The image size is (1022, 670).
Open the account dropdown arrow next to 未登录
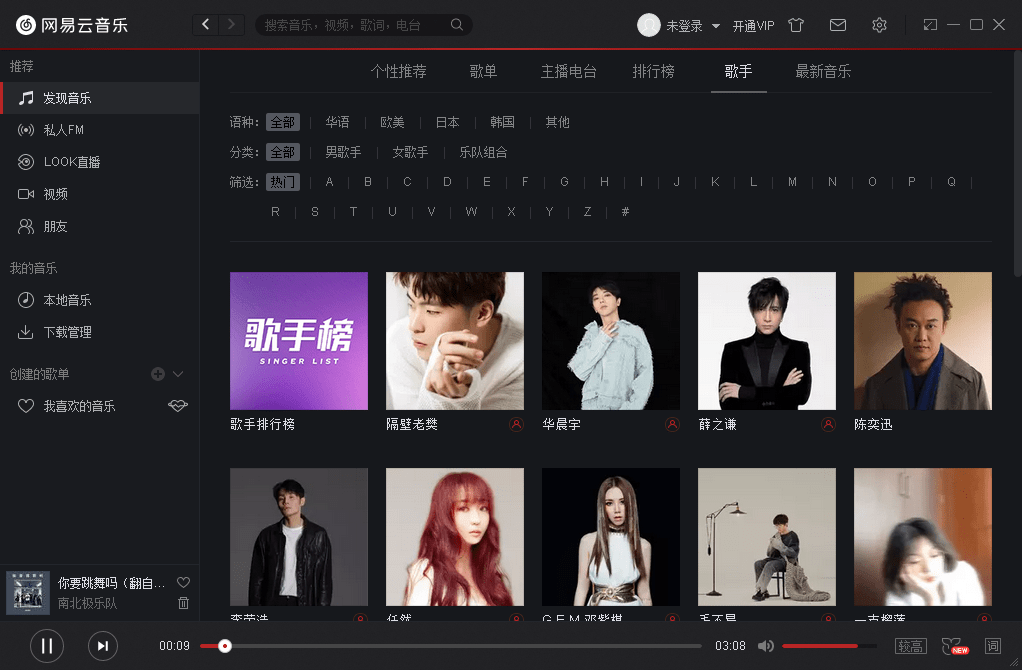[x=716, y=26]
